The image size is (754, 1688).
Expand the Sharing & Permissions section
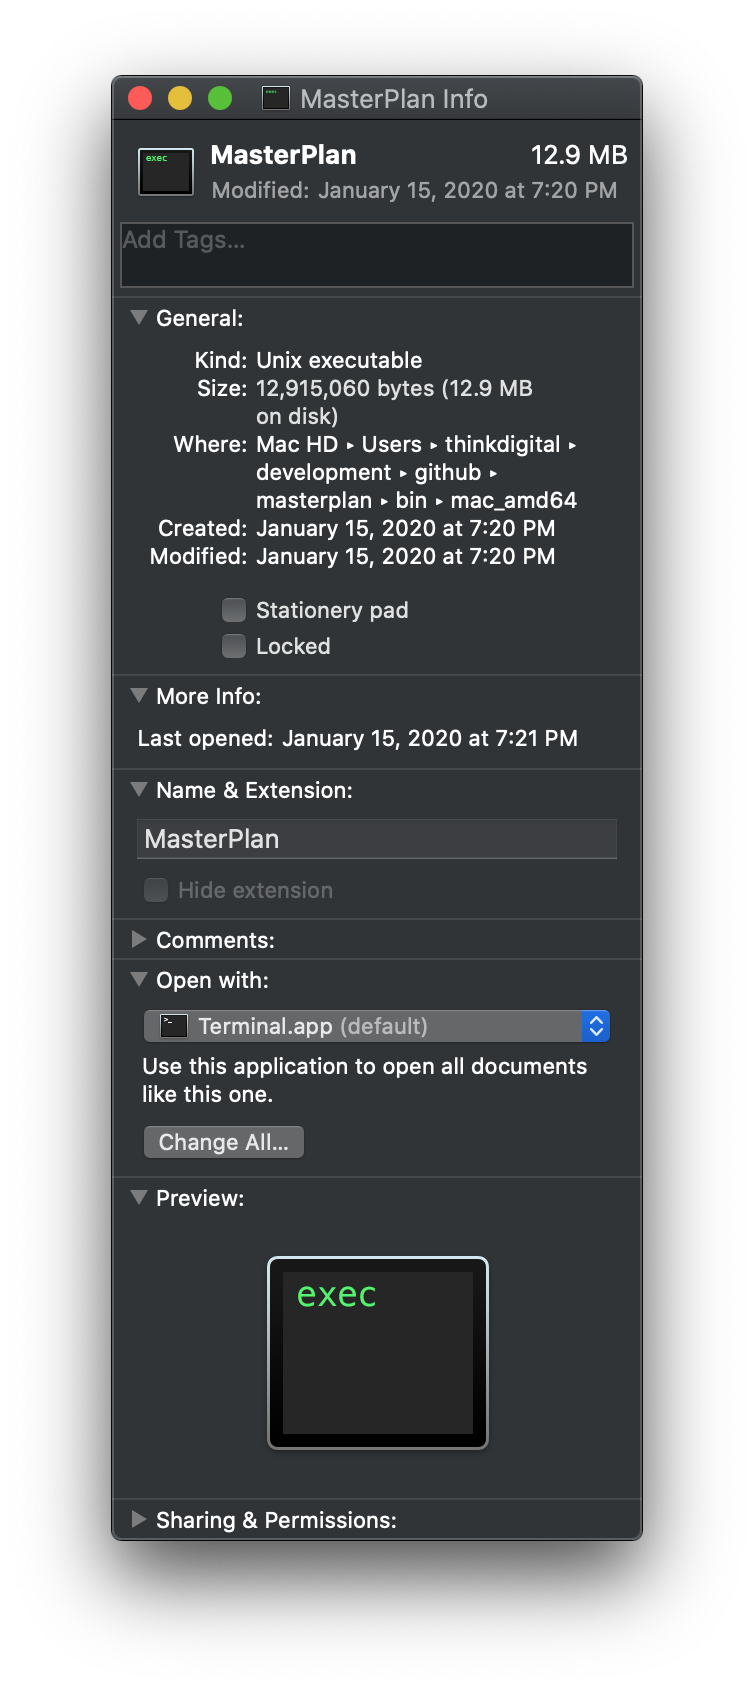[x=138, y=1519]
